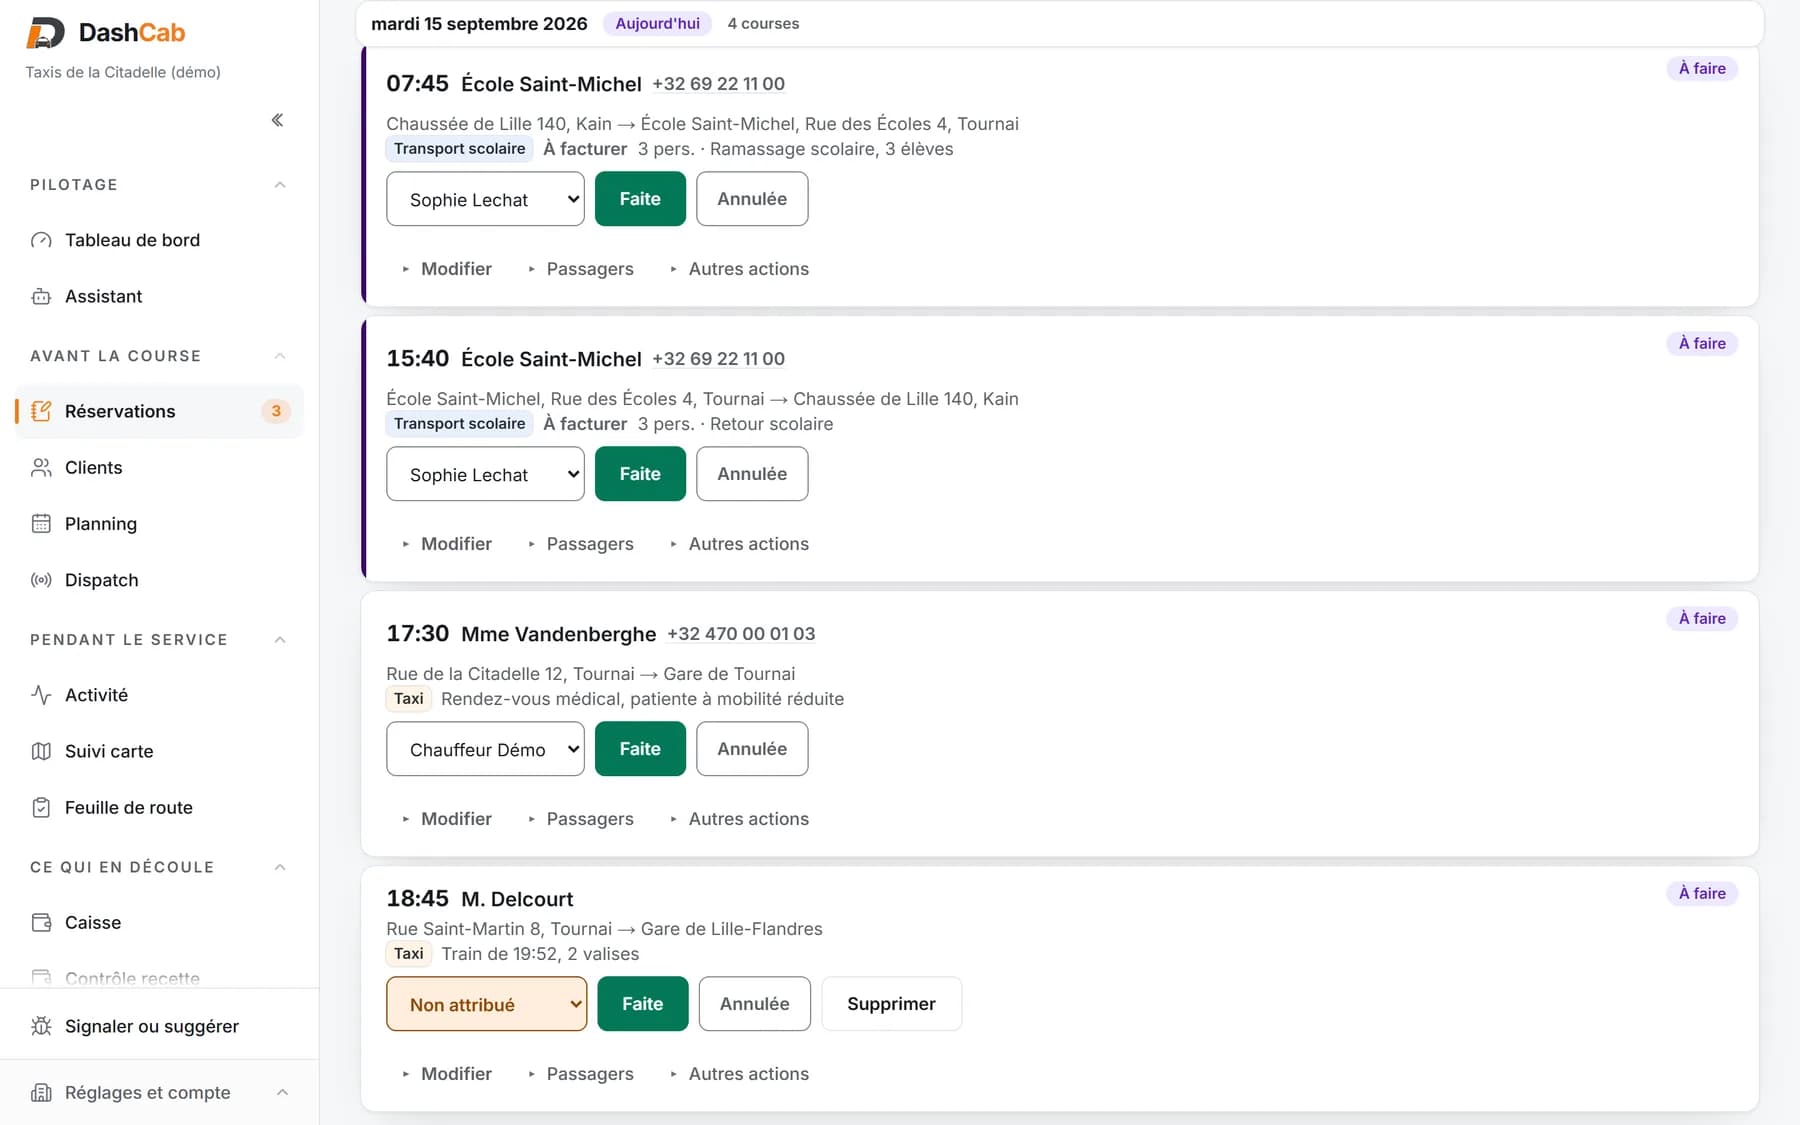This screenshot has width=1800, height=1125.
Task: Mark the 18:45 Delcourt course as Faite
Action: pos(643,1004)
